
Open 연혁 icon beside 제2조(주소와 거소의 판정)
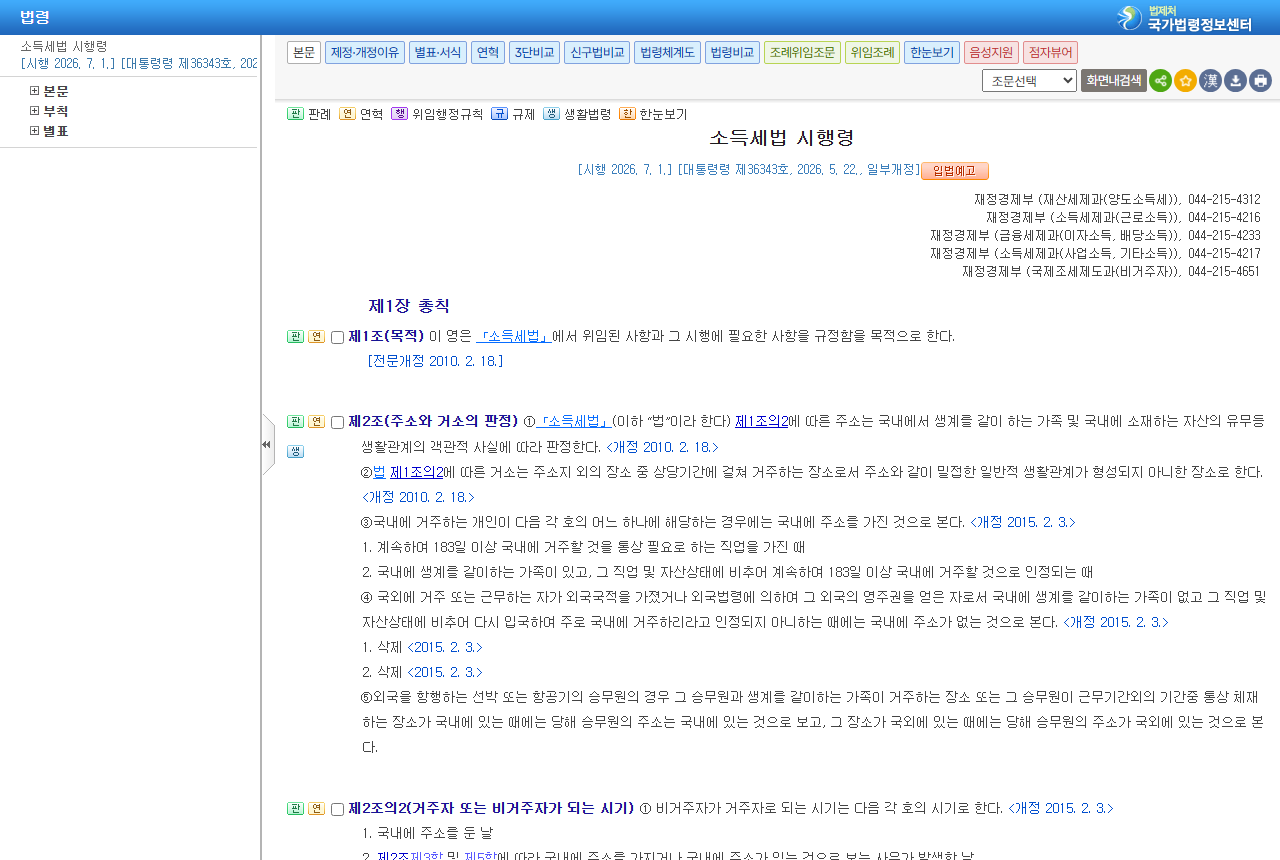tap(316, 422)
